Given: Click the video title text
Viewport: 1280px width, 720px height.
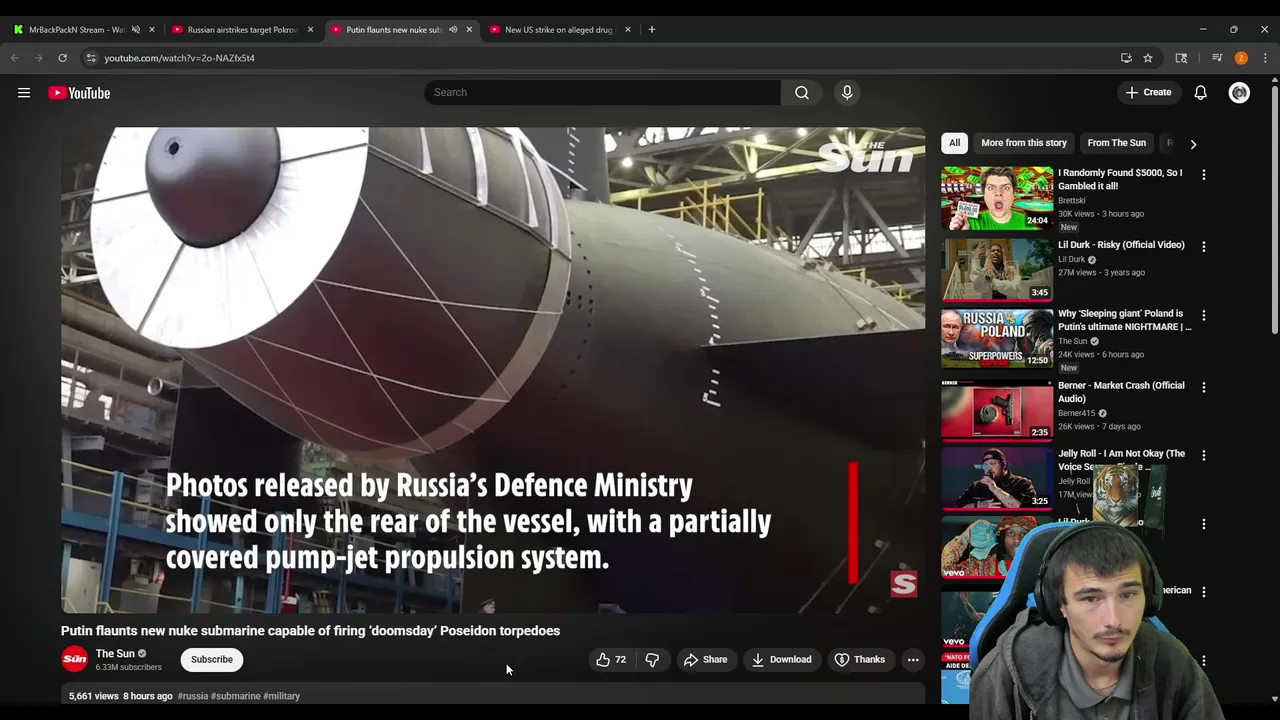Looking at the screenshot, I should pos(310,631).
